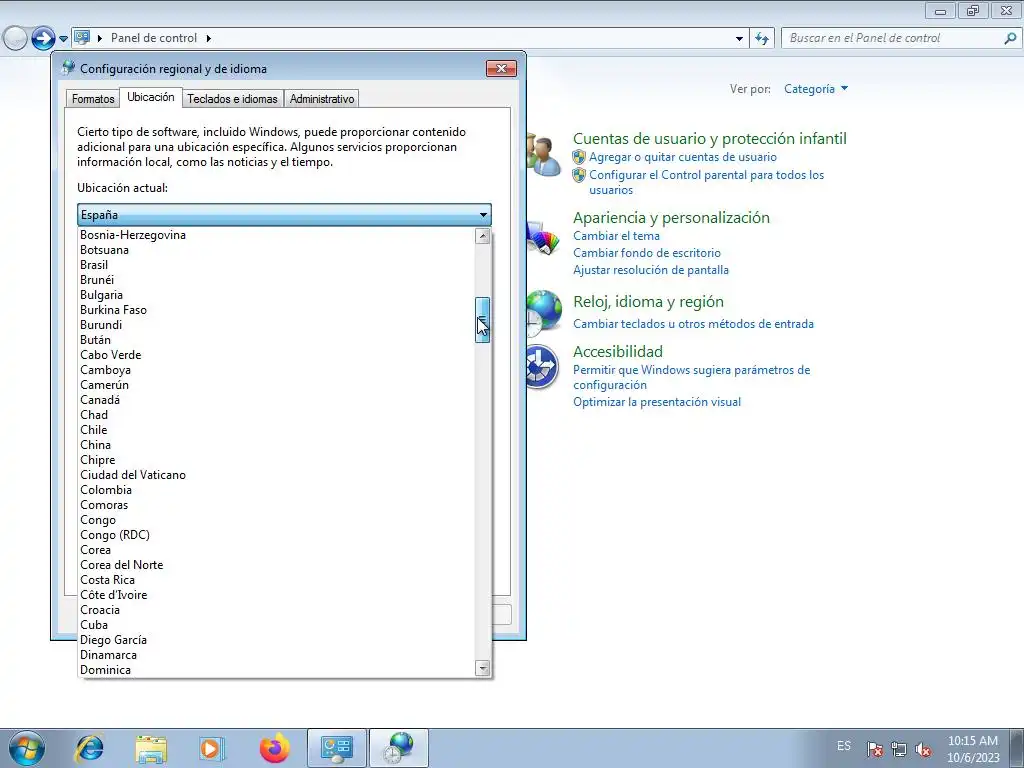Choose Cuba as the location
The width and height of the screenshot is (1024, 768).
click(276, 626)
